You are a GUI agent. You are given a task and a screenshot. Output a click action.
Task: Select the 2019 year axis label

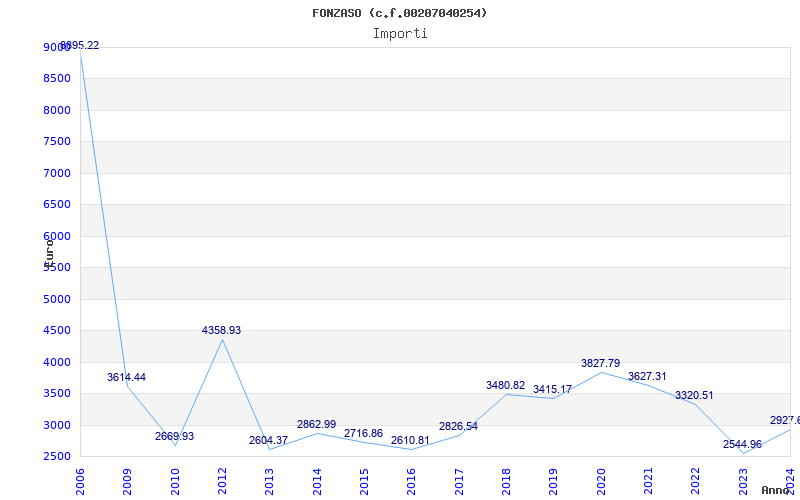[x=554, y=481]
